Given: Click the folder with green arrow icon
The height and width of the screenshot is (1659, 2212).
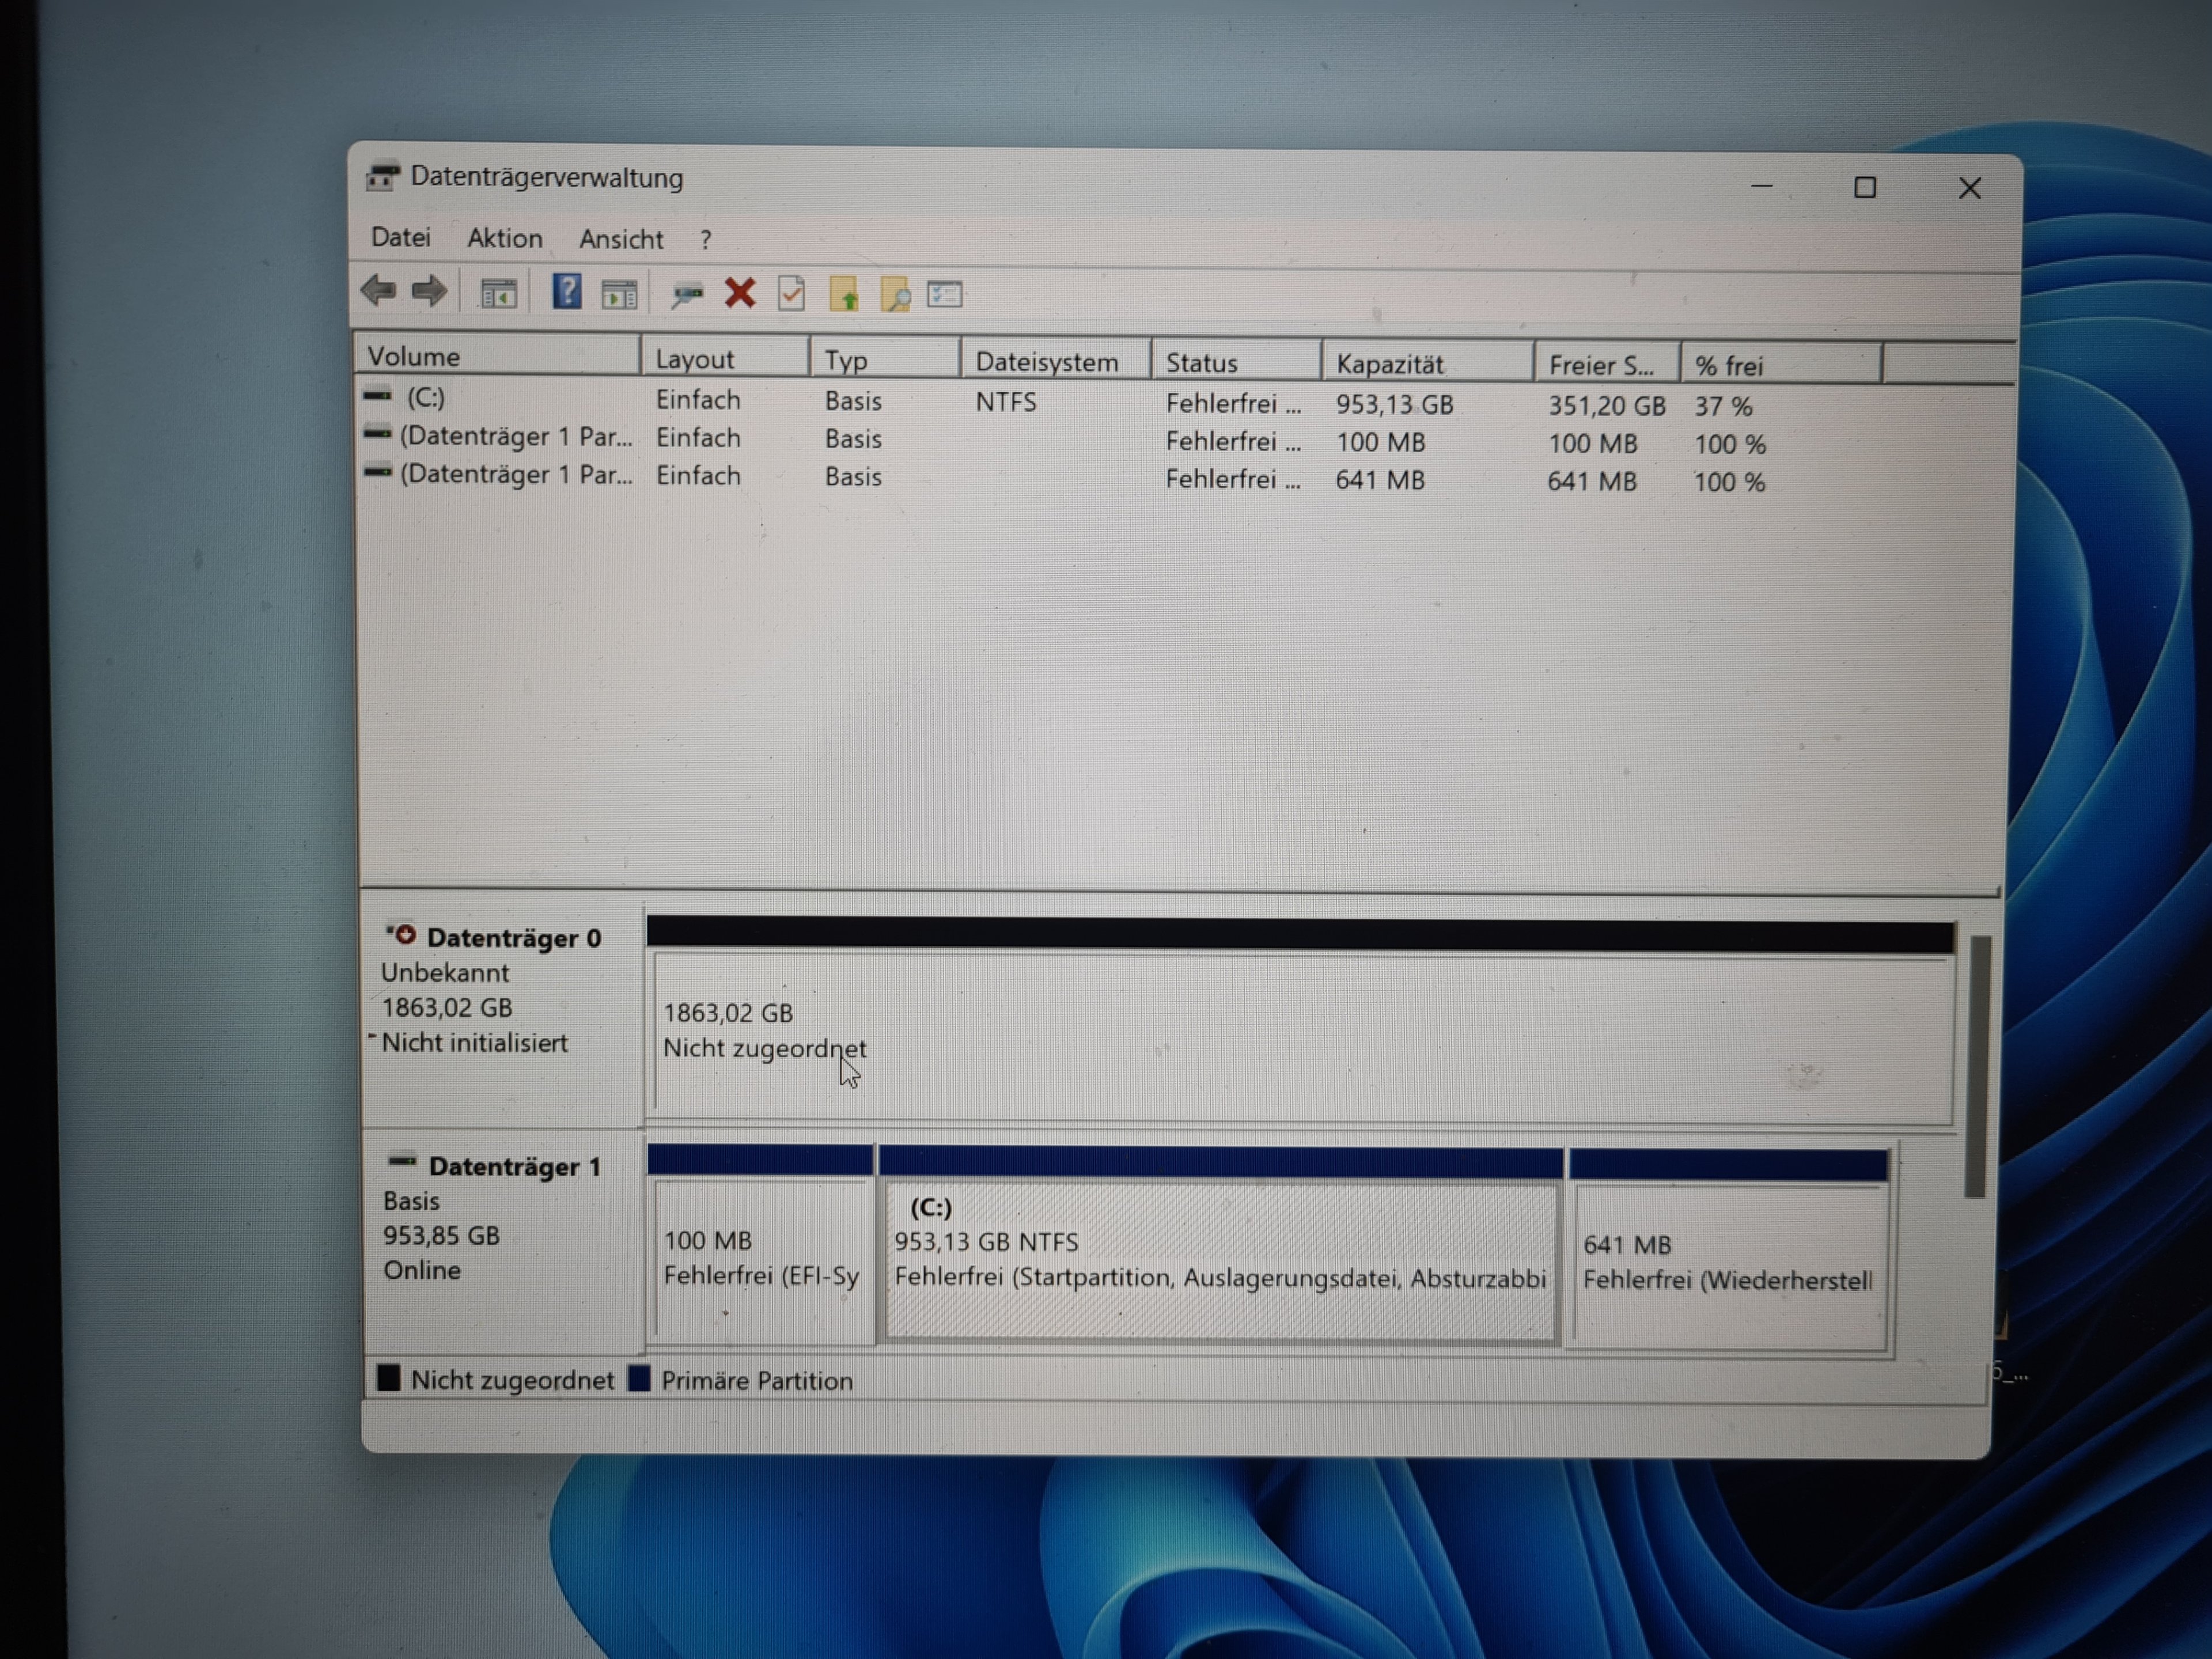Looking at the screenshot, I should click(844, 295).
